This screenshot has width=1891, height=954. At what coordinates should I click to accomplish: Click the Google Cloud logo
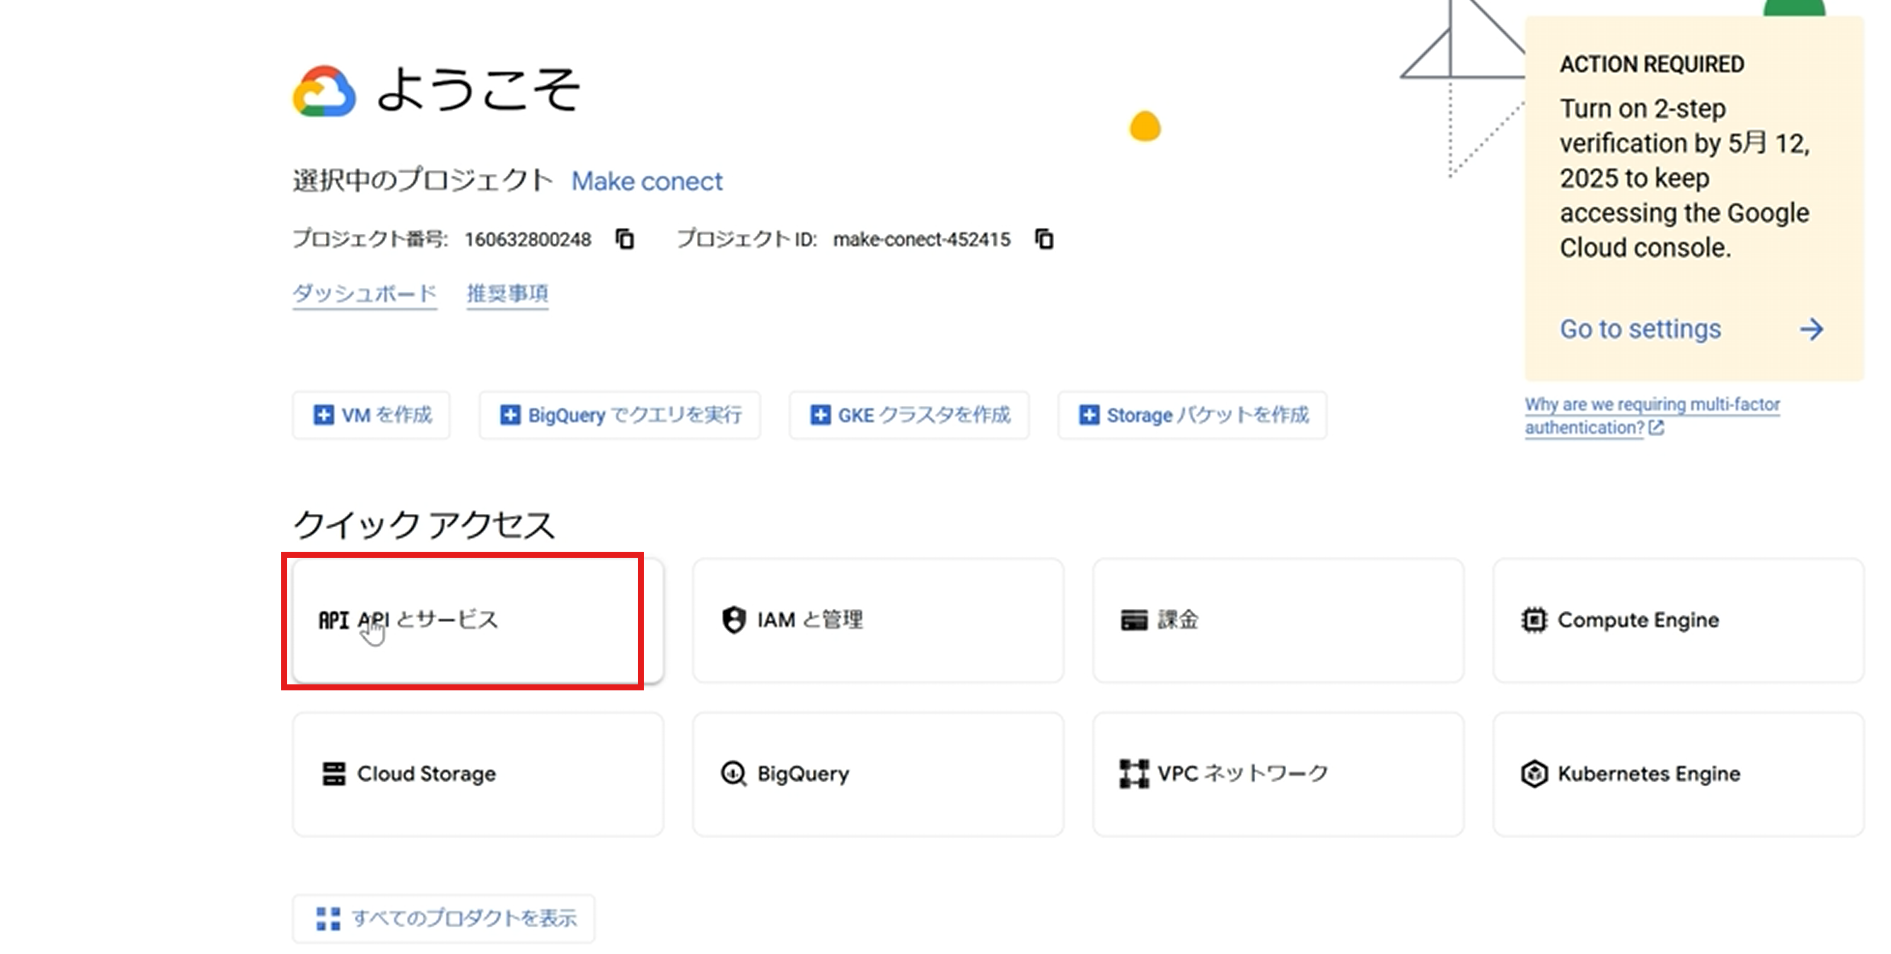point(324,92)
